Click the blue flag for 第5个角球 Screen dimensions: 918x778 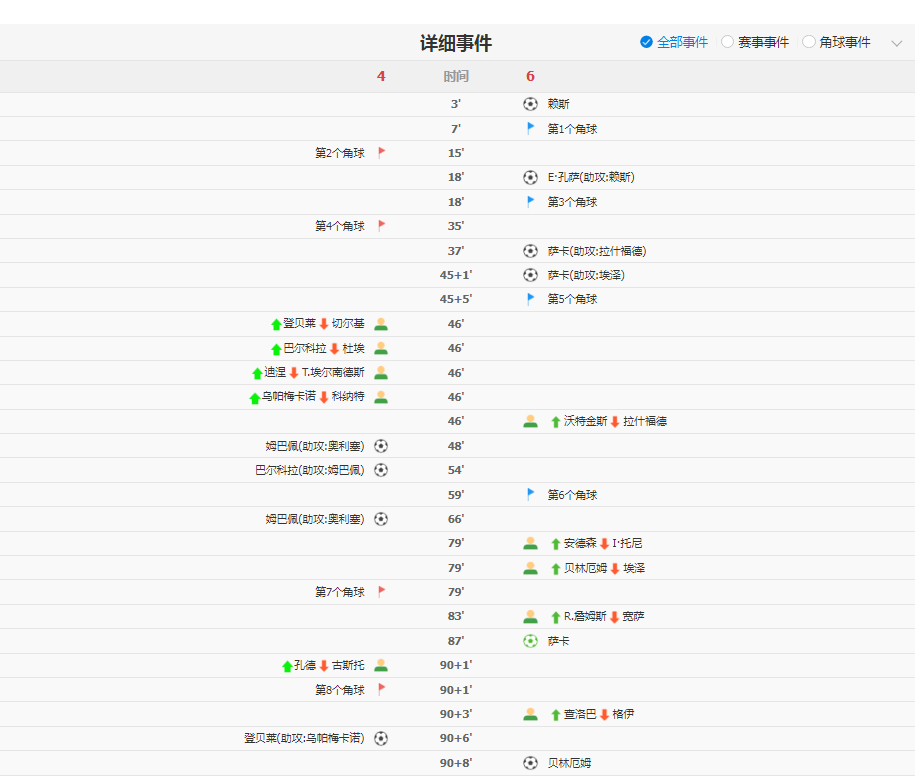click(530, 299)
